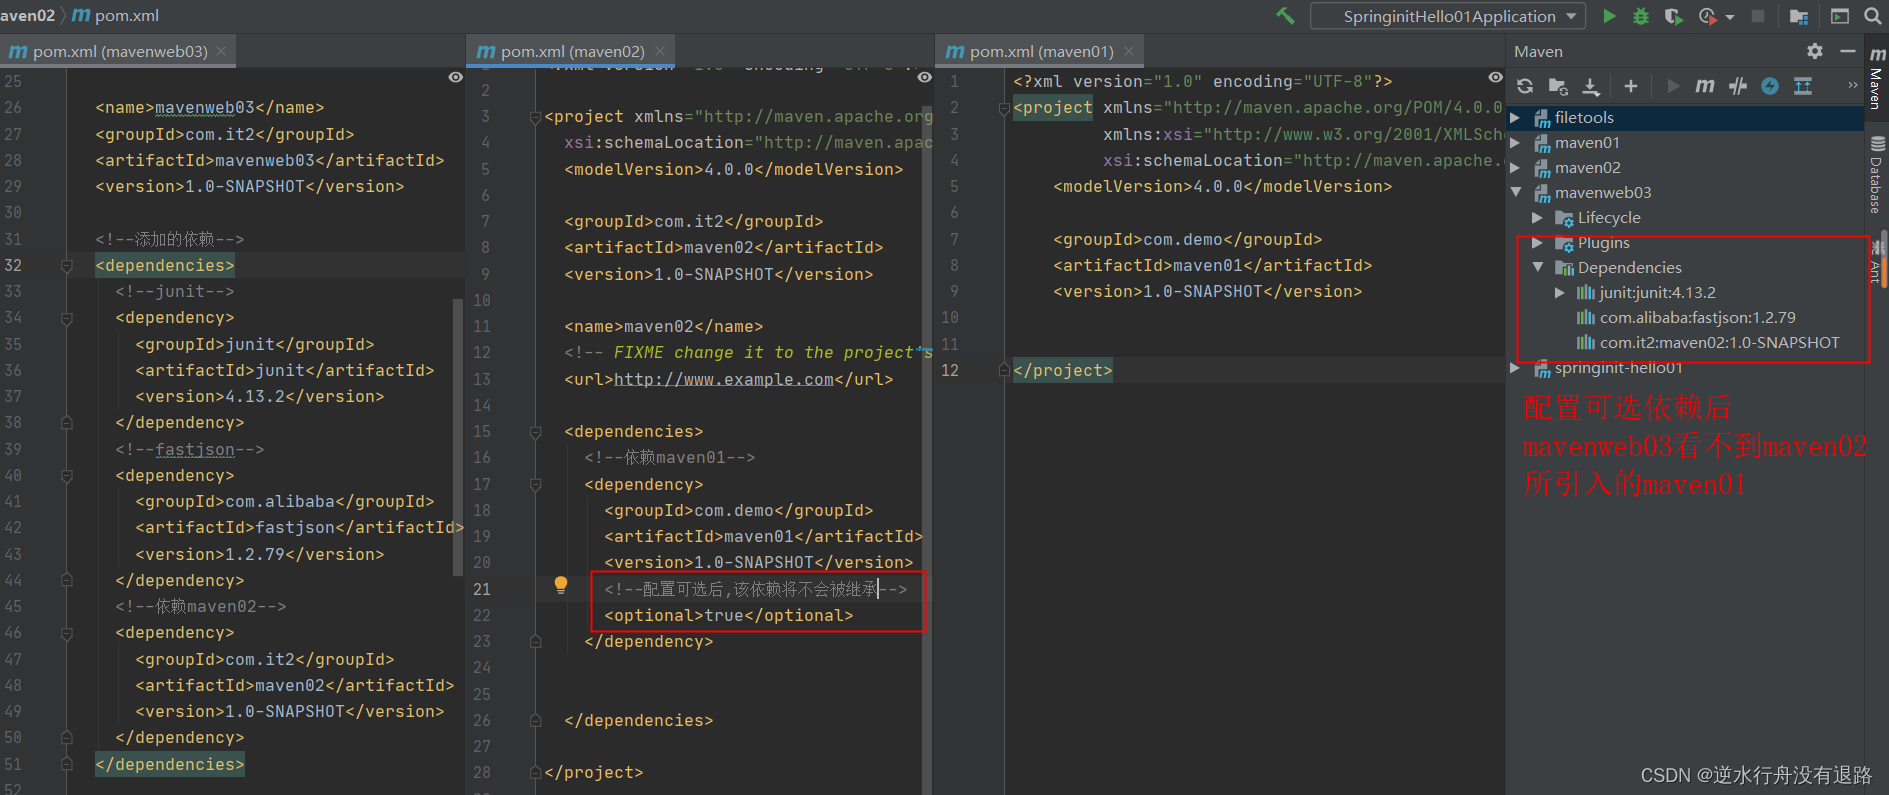Viewport: 1889px width, 795px height.
Task: Toggle Skip Tests mode in Maven toolbar
Action: click(1738, 86)
